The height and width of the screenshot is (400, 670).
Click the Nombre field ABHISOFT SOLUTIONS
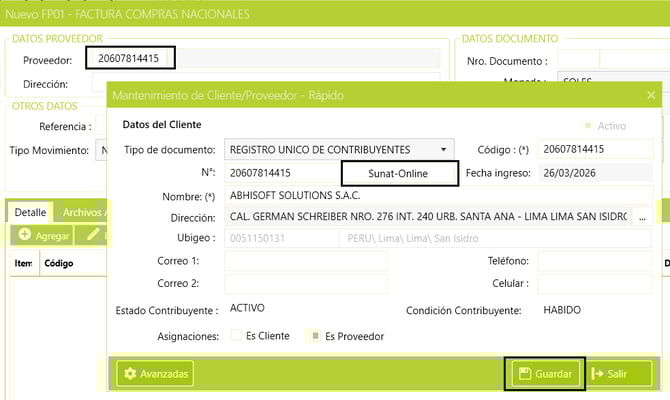click(x=438, y=195)
